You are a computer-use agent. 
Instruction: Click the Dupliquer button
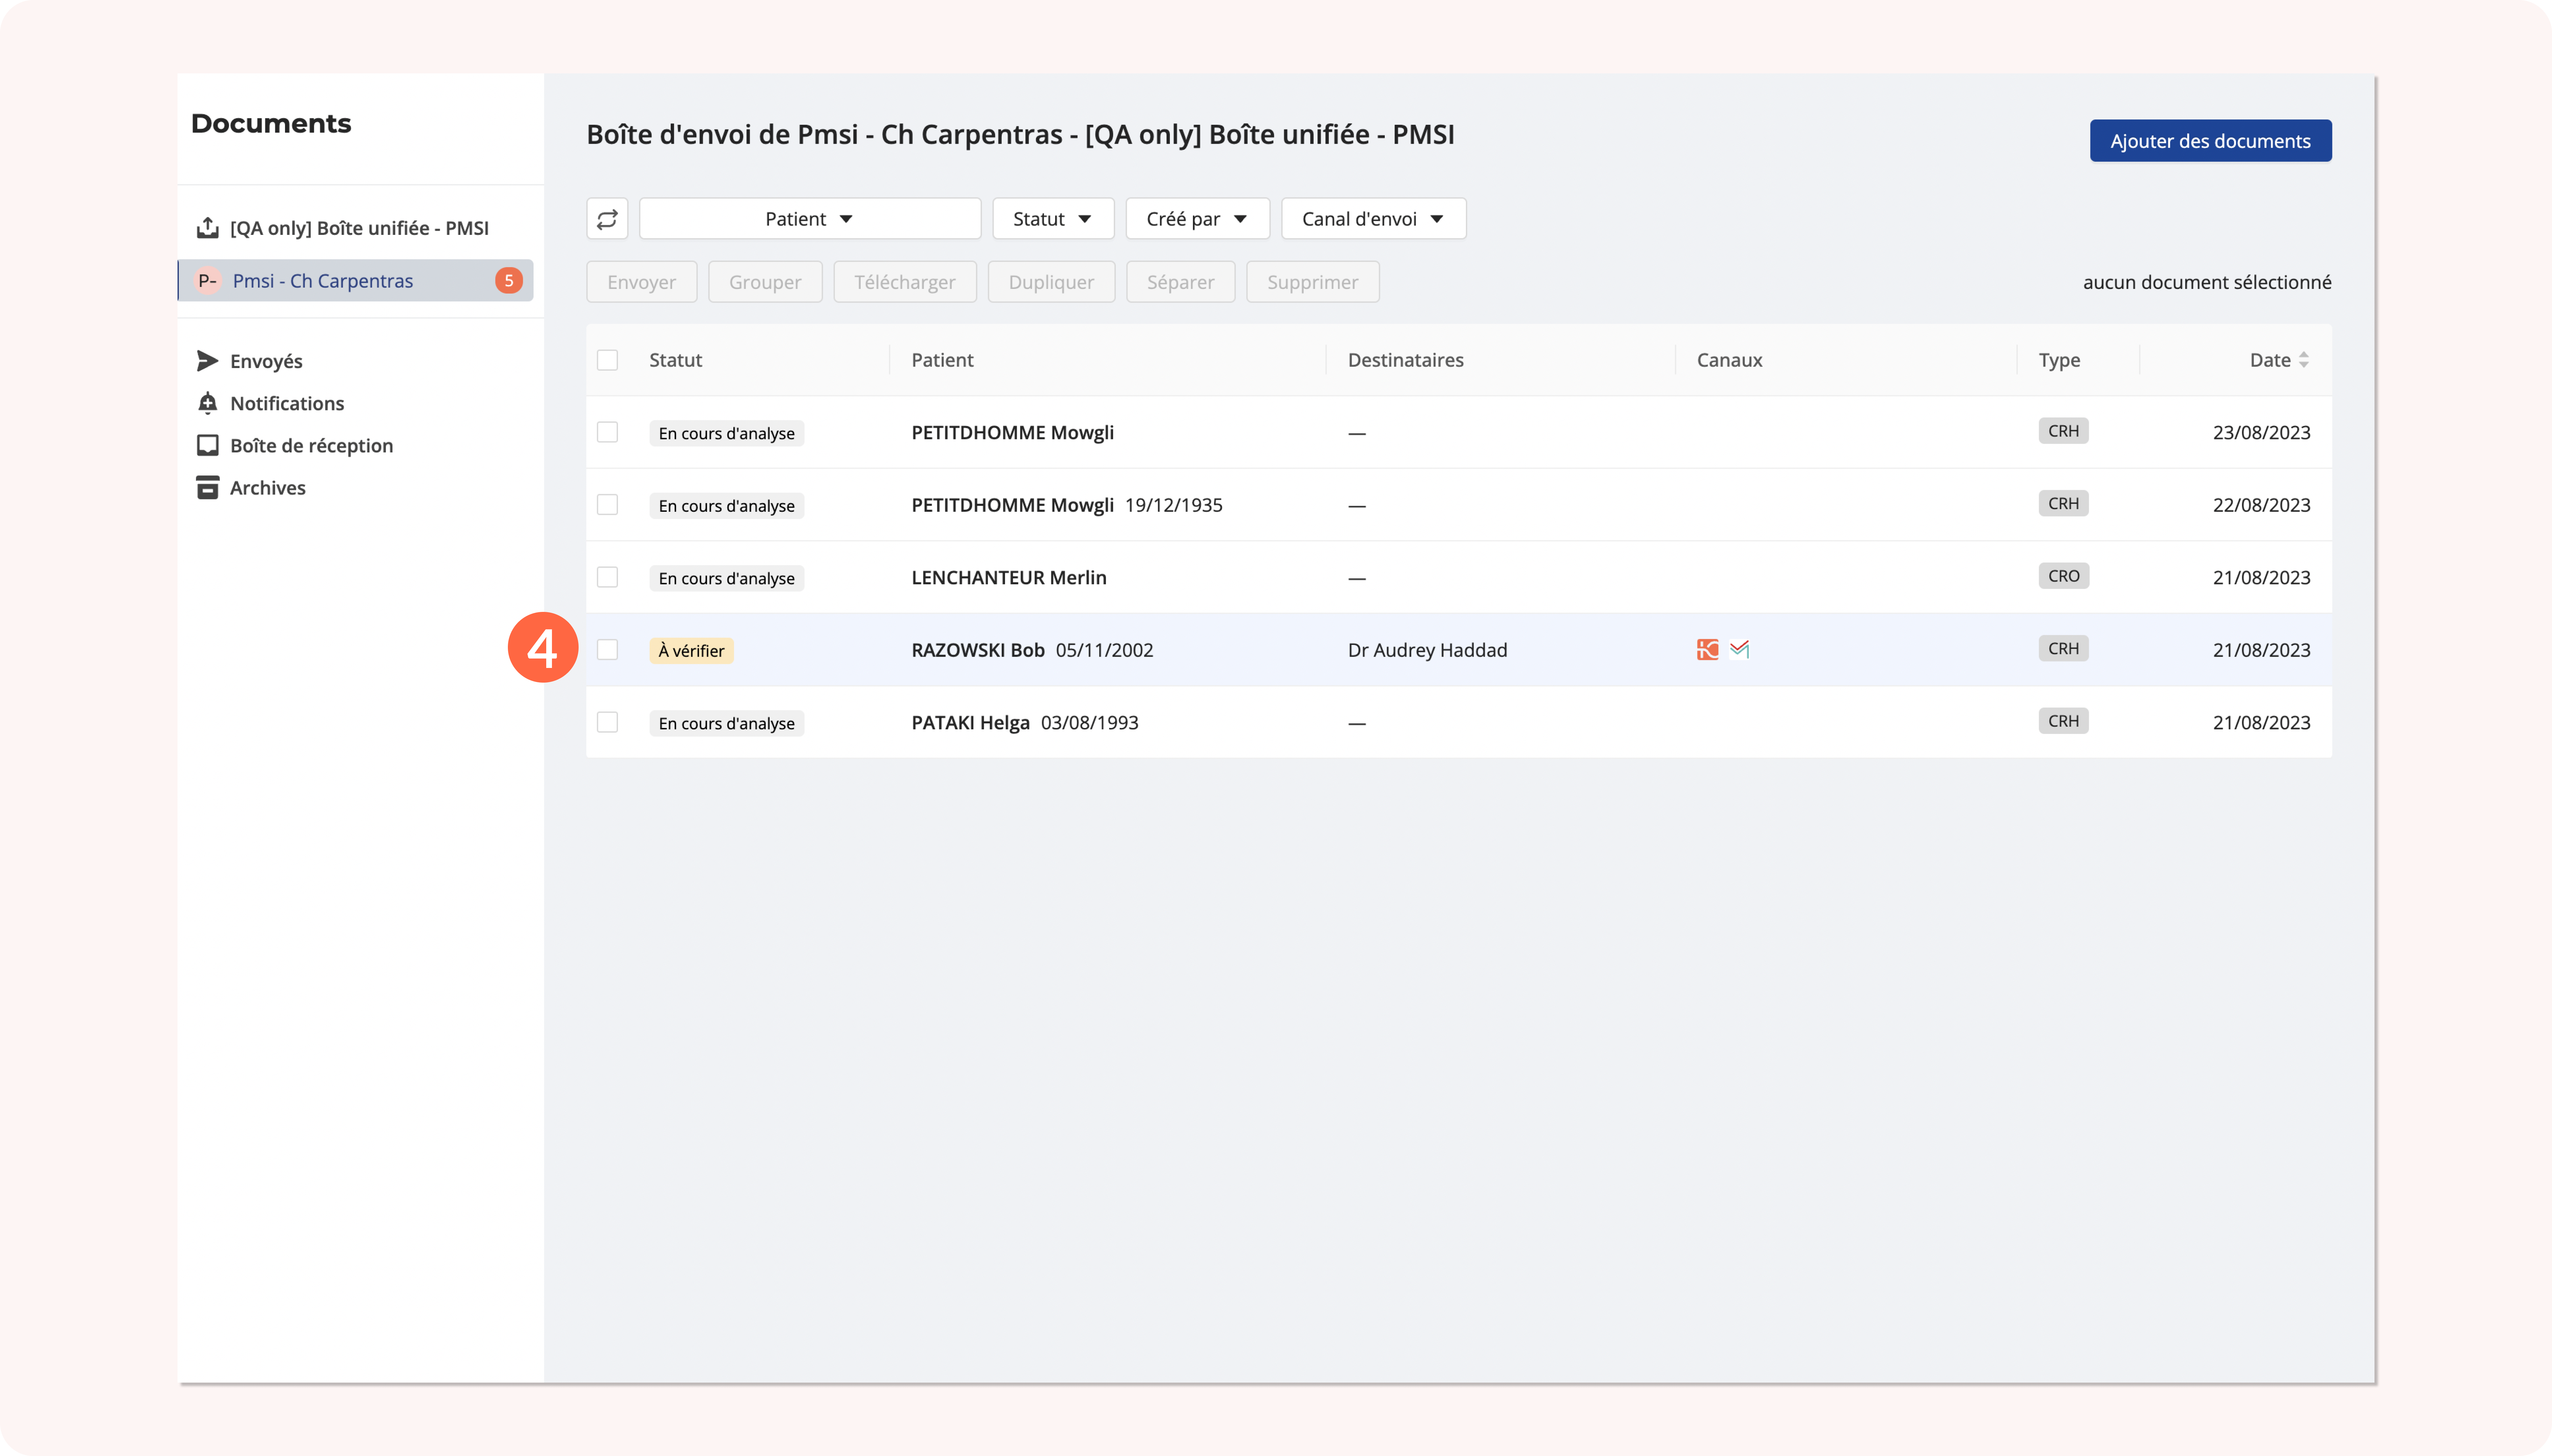click(1051, 282)
